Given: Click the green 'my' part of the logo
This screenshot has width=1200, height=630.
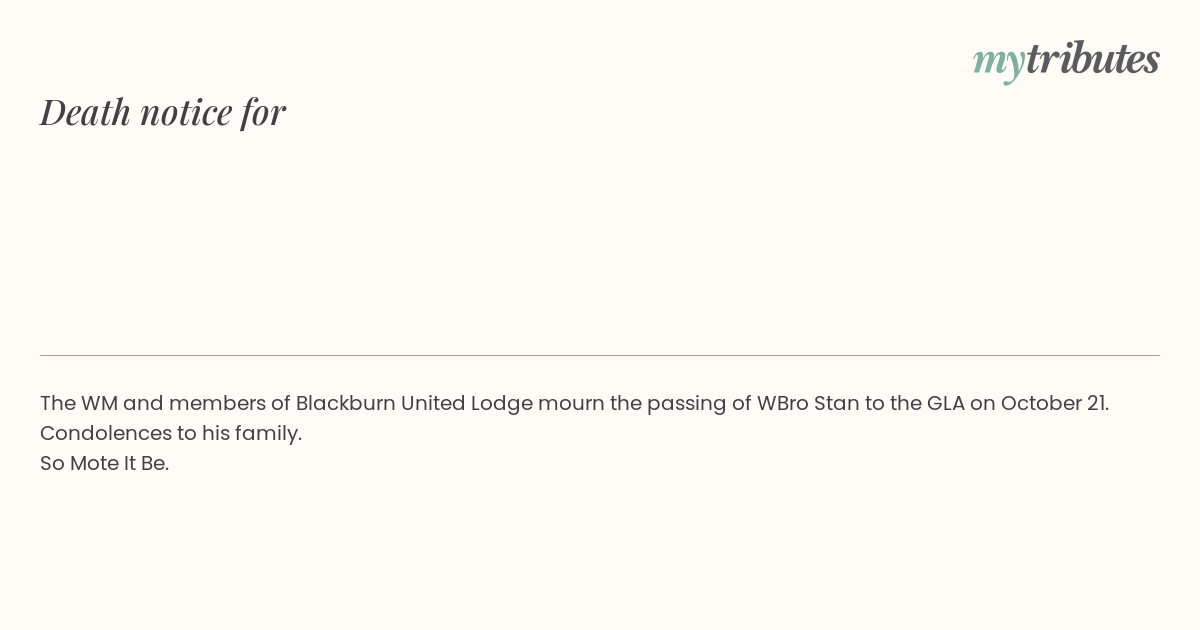Looking at the screenshot, I should pos(998,61).
